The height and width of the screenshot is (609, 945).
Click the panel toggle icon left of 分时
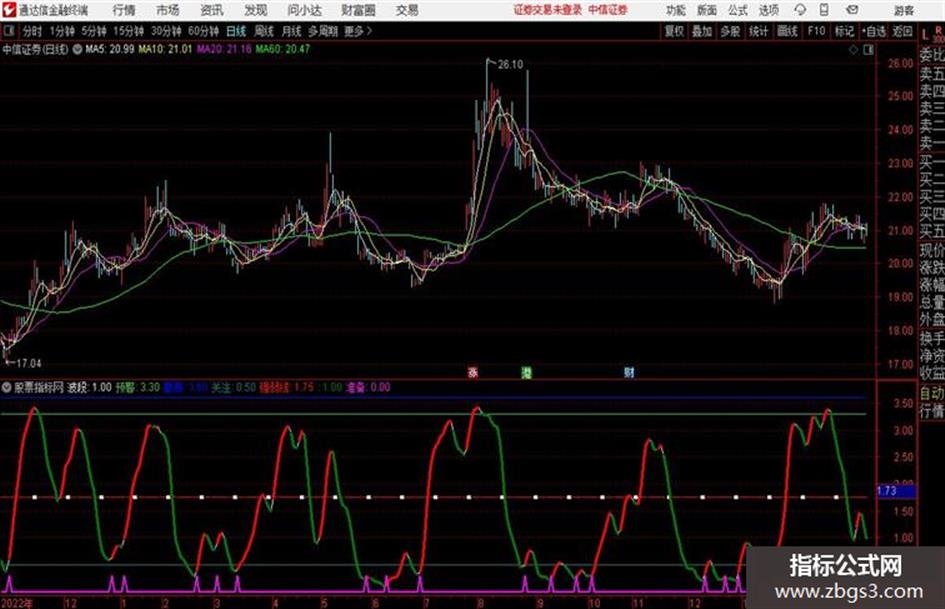pos(9,31)
